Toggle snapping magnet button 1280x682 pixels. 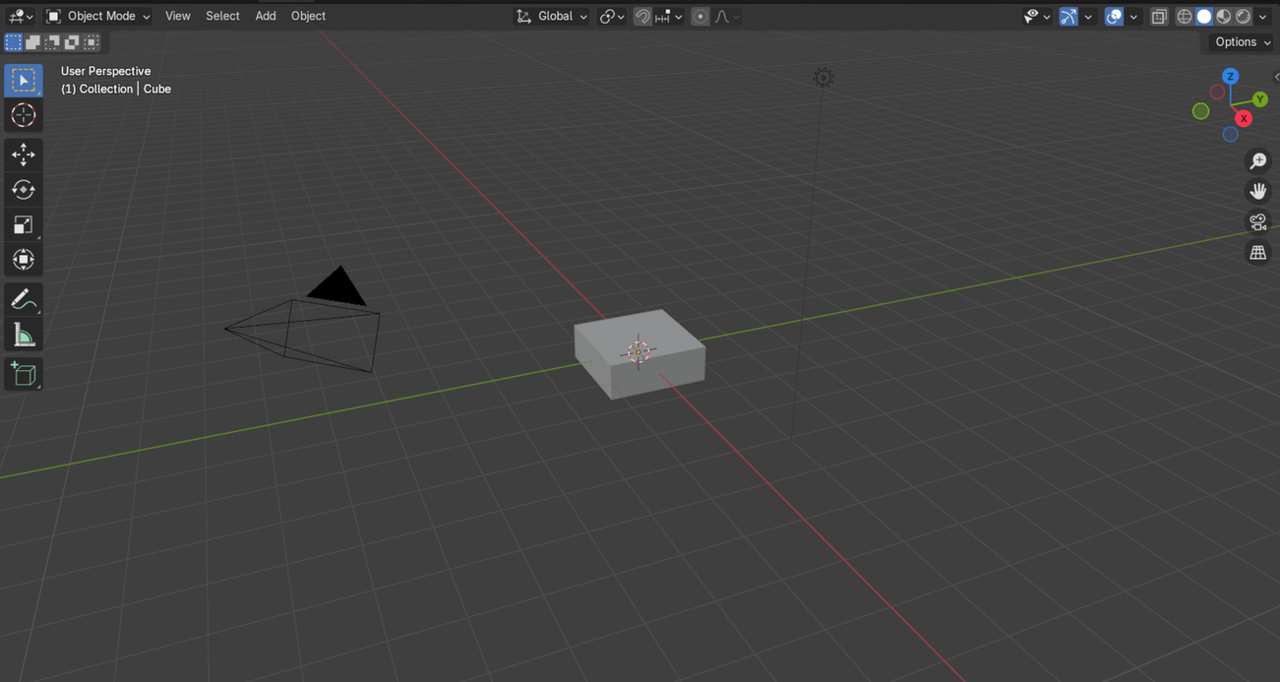[x=643, y=16]
